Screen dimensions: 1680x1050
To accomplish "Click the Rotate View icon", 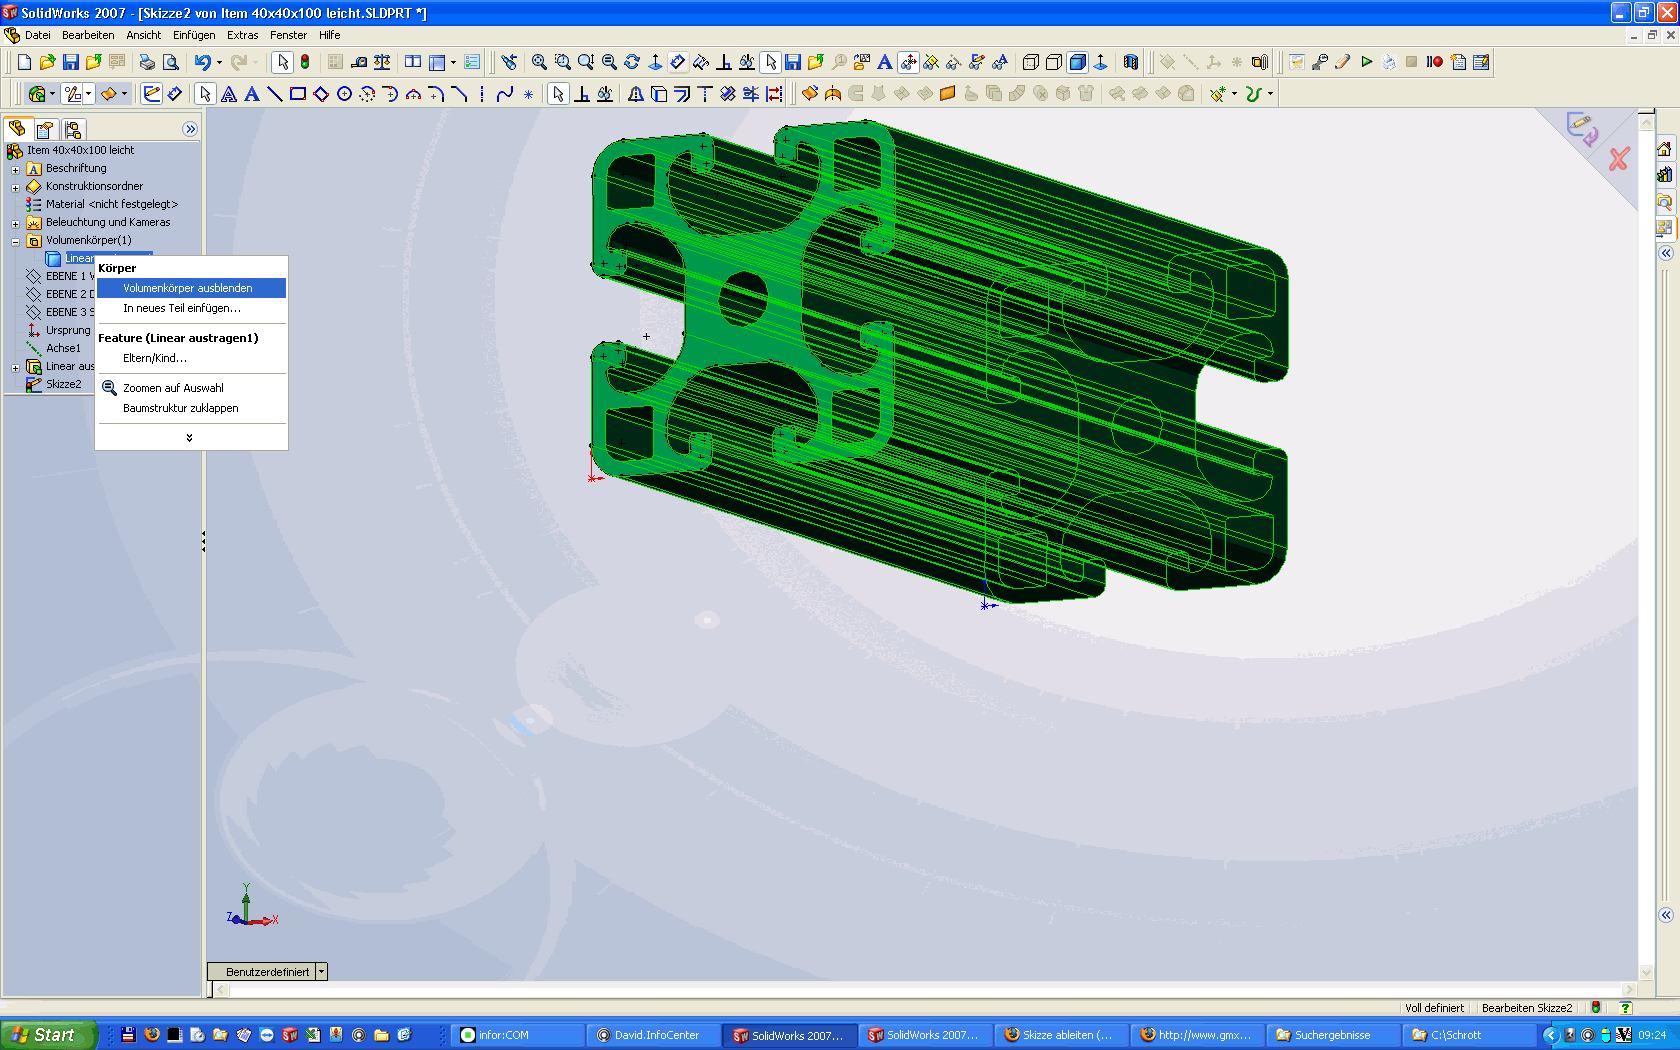I will click(632, 62).
